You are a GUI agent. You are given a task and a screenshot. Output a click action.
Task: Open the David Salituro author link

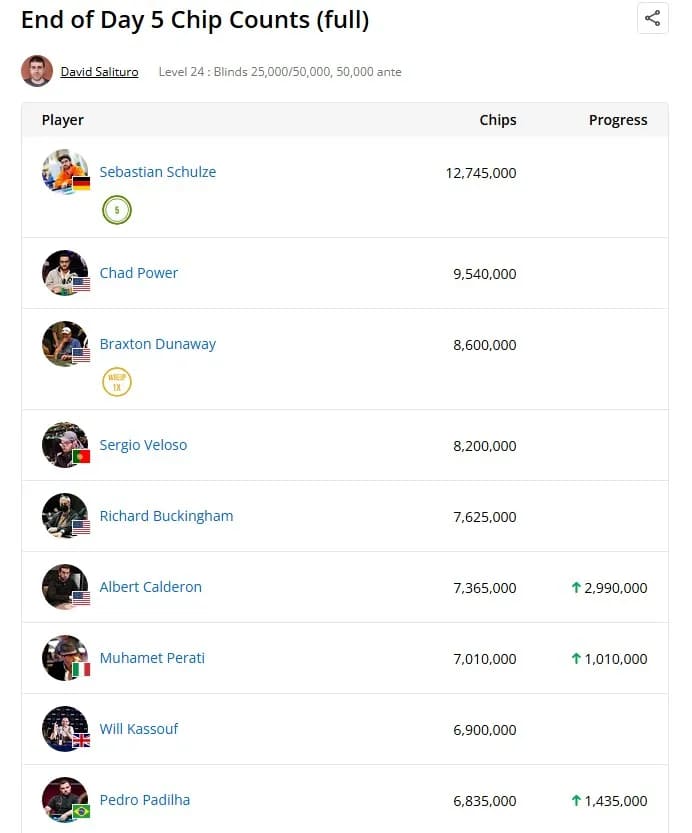tap(99, 72)
